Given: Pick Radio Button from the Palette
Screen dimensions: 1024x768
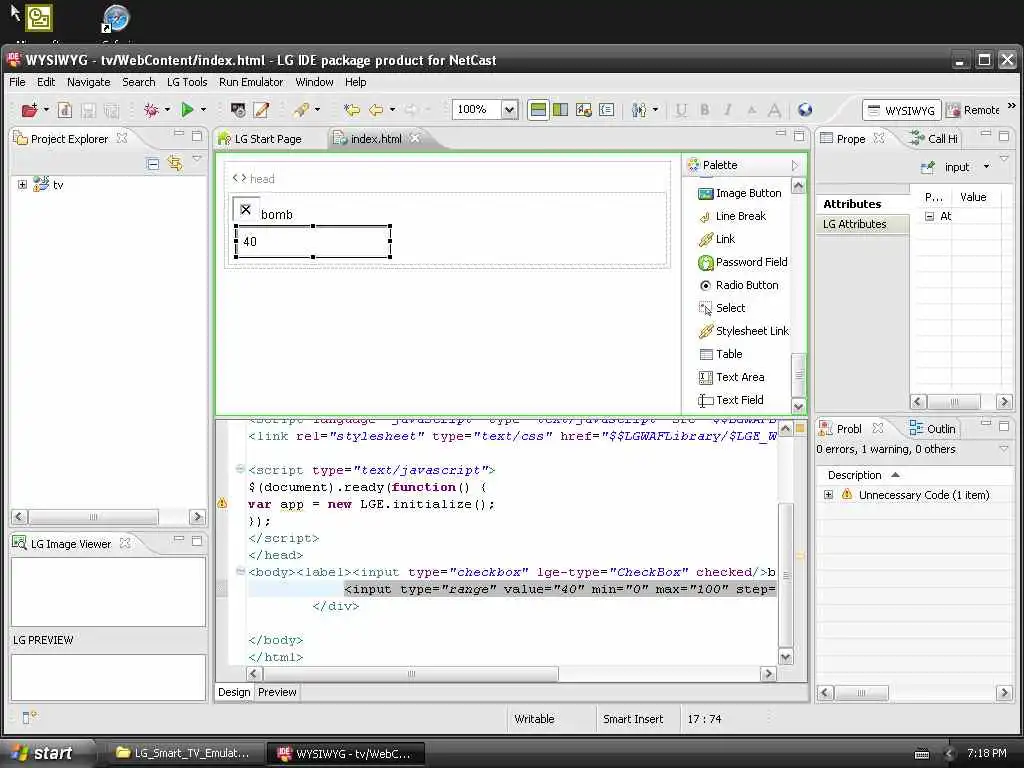Looking at the screenshot, I should point(738,285).
